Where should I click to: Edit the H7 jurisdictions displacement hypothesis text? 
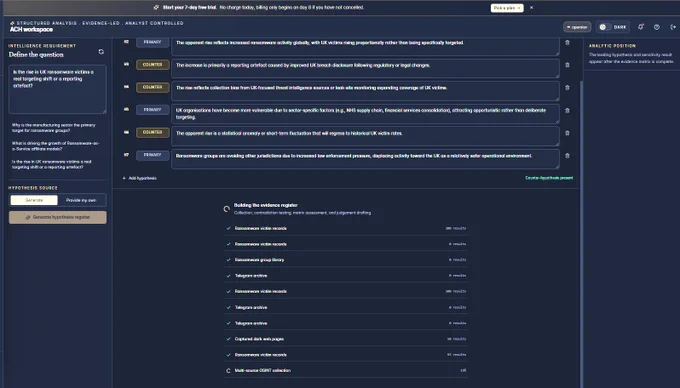(365, 159)
